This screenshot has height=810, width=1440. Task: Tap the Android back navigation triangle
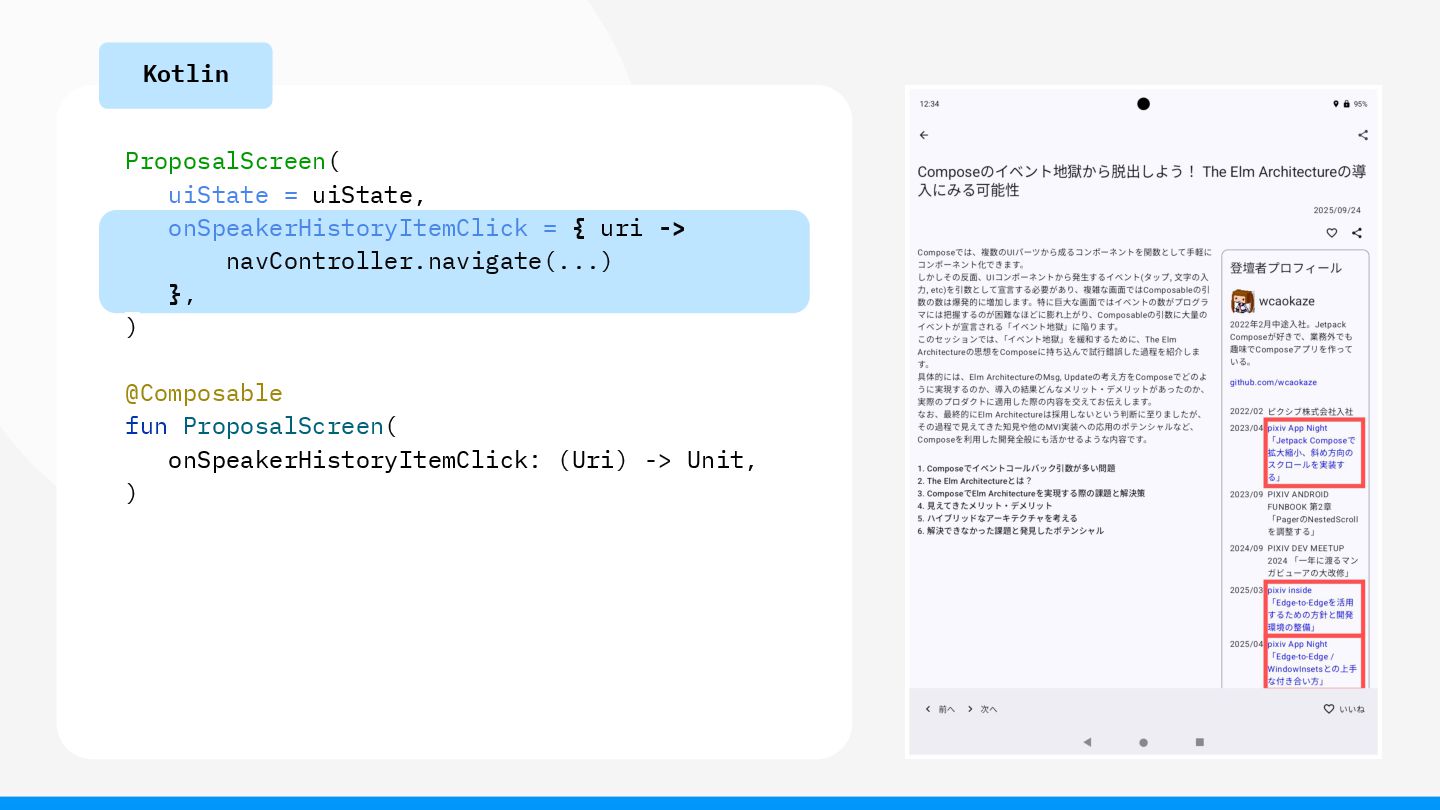[1087, 742]
